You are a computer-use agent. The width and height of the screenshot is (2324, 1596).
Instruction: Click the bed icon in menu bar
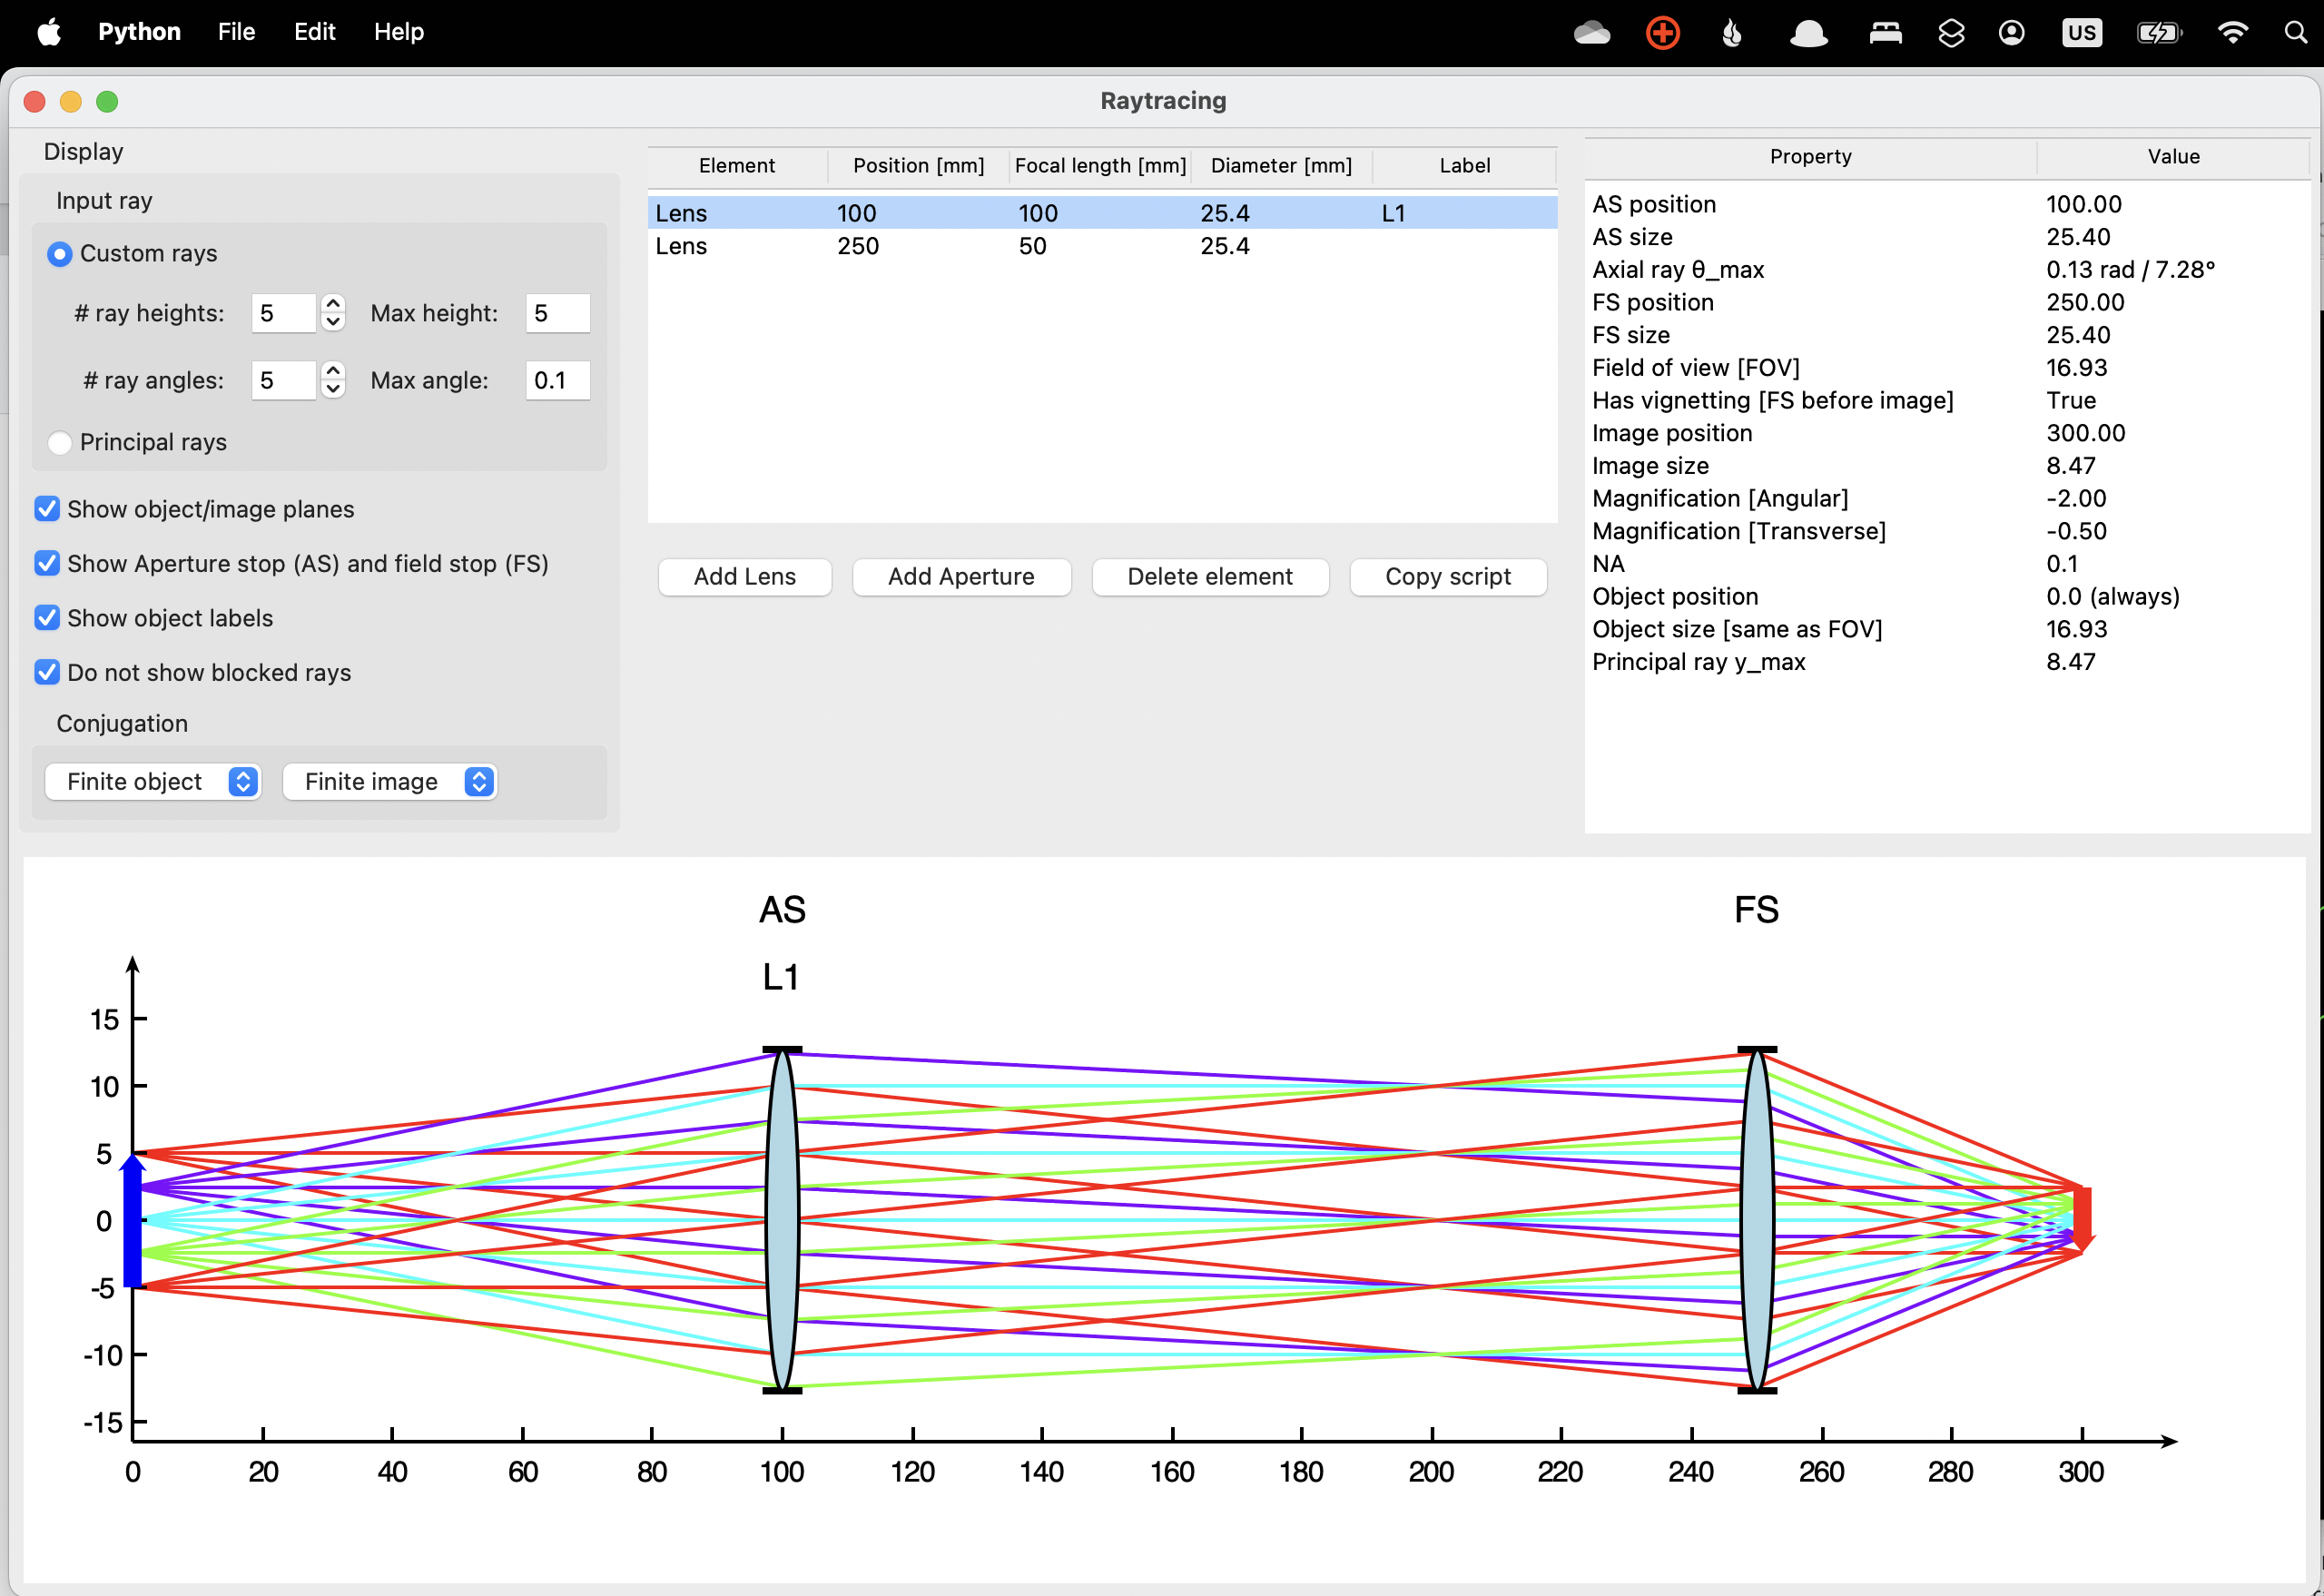pos(1885,33)
